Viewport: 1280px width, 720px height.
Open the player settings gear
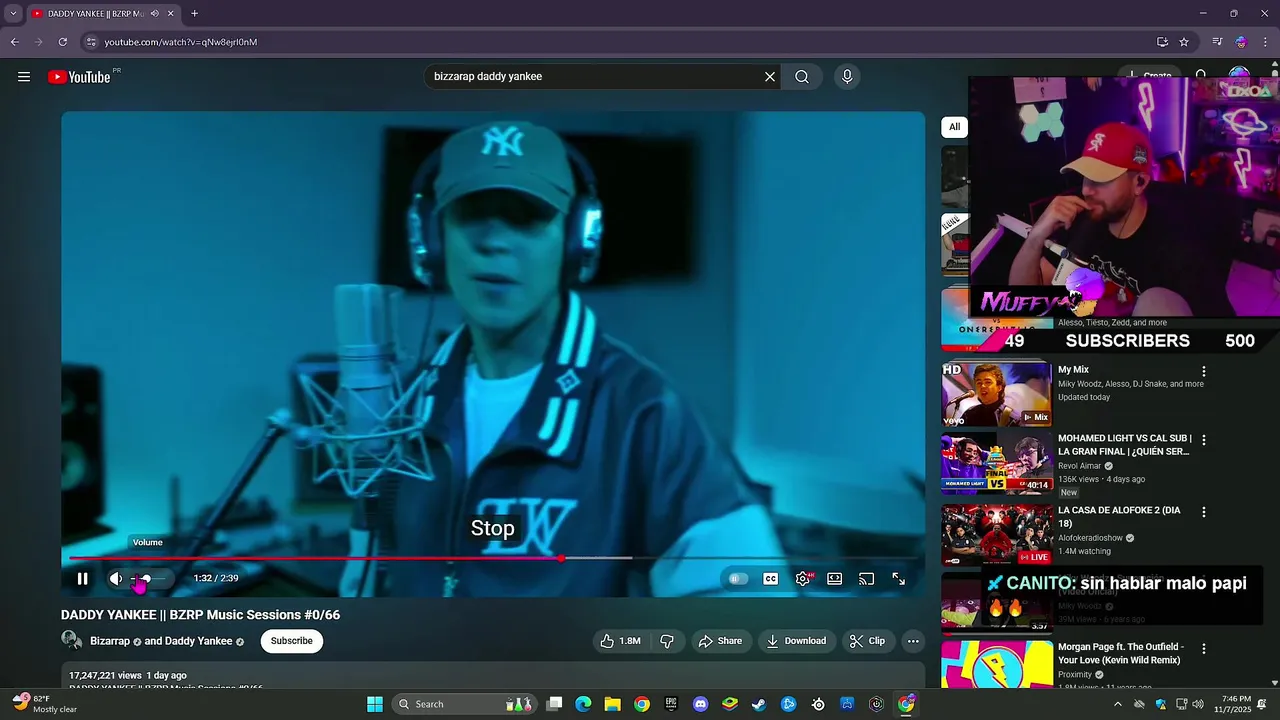pos(803,578)
